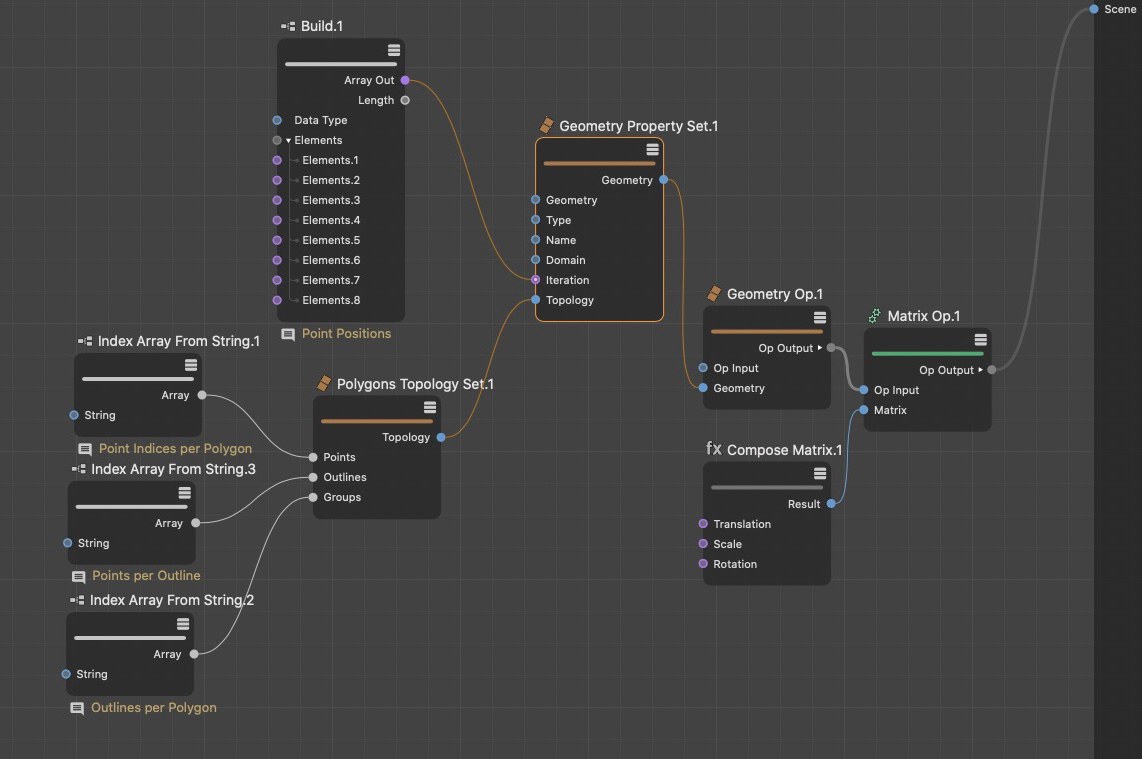Expand the Op Output arrow on Geometry Op.1
Screen dimensions: 1142x759
pos(820,348)
